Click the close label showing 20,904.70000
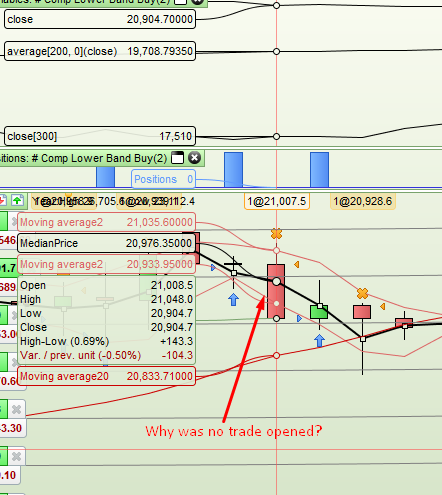Image resolution: width=442 pixels, height=495 pixels. (100, 19)
